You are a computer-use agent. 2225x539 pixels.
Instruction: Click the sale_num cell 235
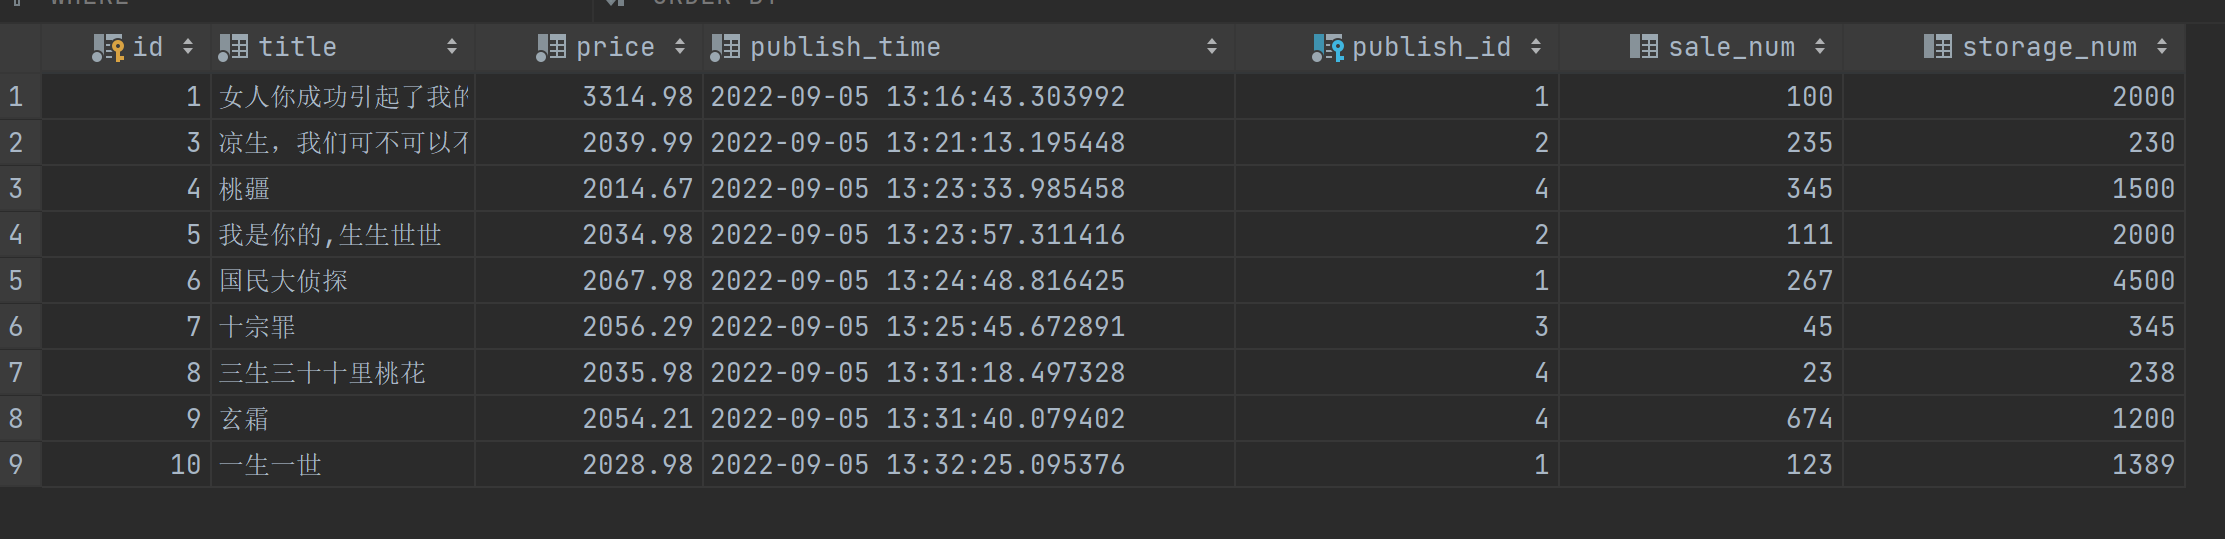[x=1810, y=143]
